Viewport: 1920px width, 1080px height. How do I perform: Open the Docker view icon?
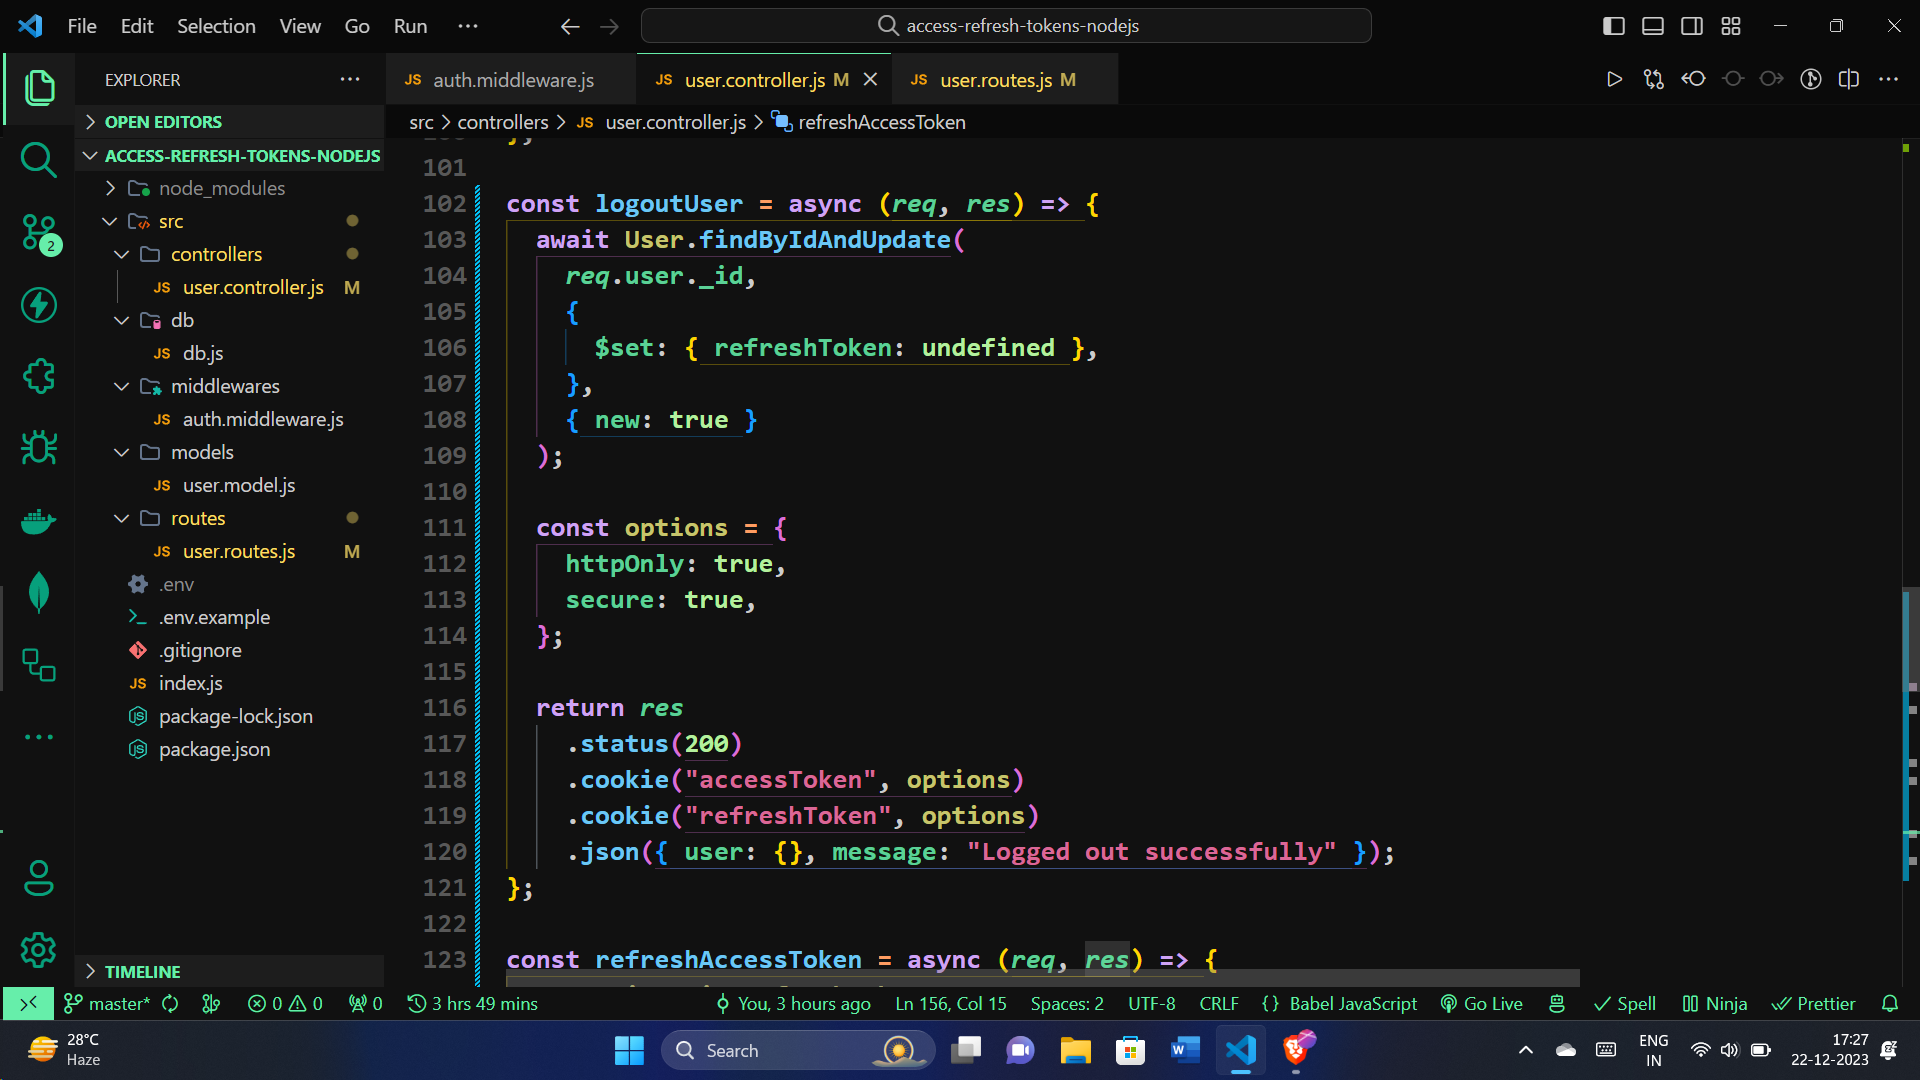pyautogui.click(x=38, y=520)
